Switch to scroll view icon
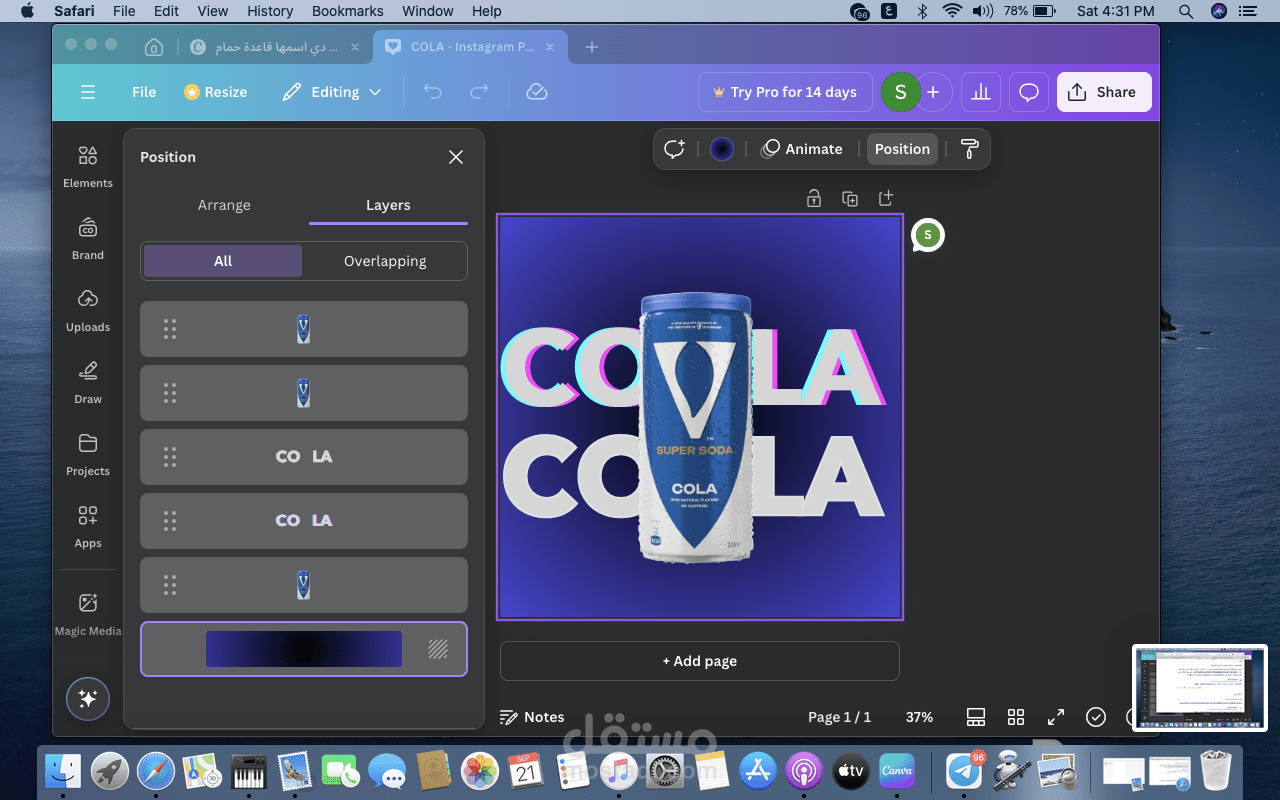 pos(976,717)
